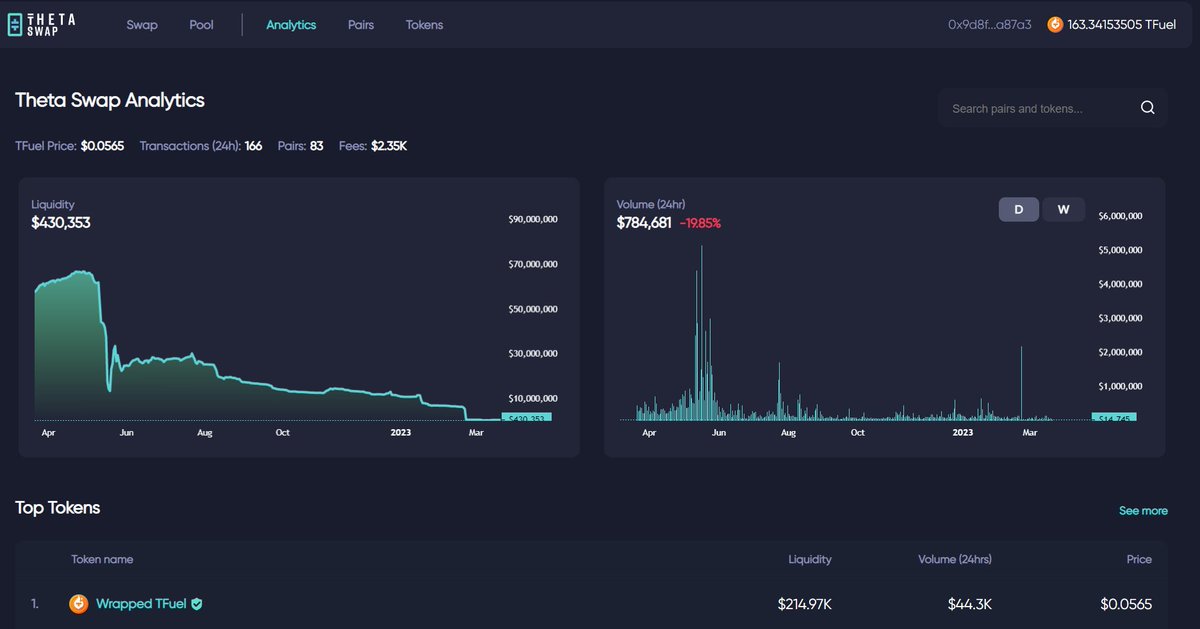Click the TFuel Price $0.0565 stat
Image resolution: width=1200 pixels, height=629 pixels.
pos(70,146)
